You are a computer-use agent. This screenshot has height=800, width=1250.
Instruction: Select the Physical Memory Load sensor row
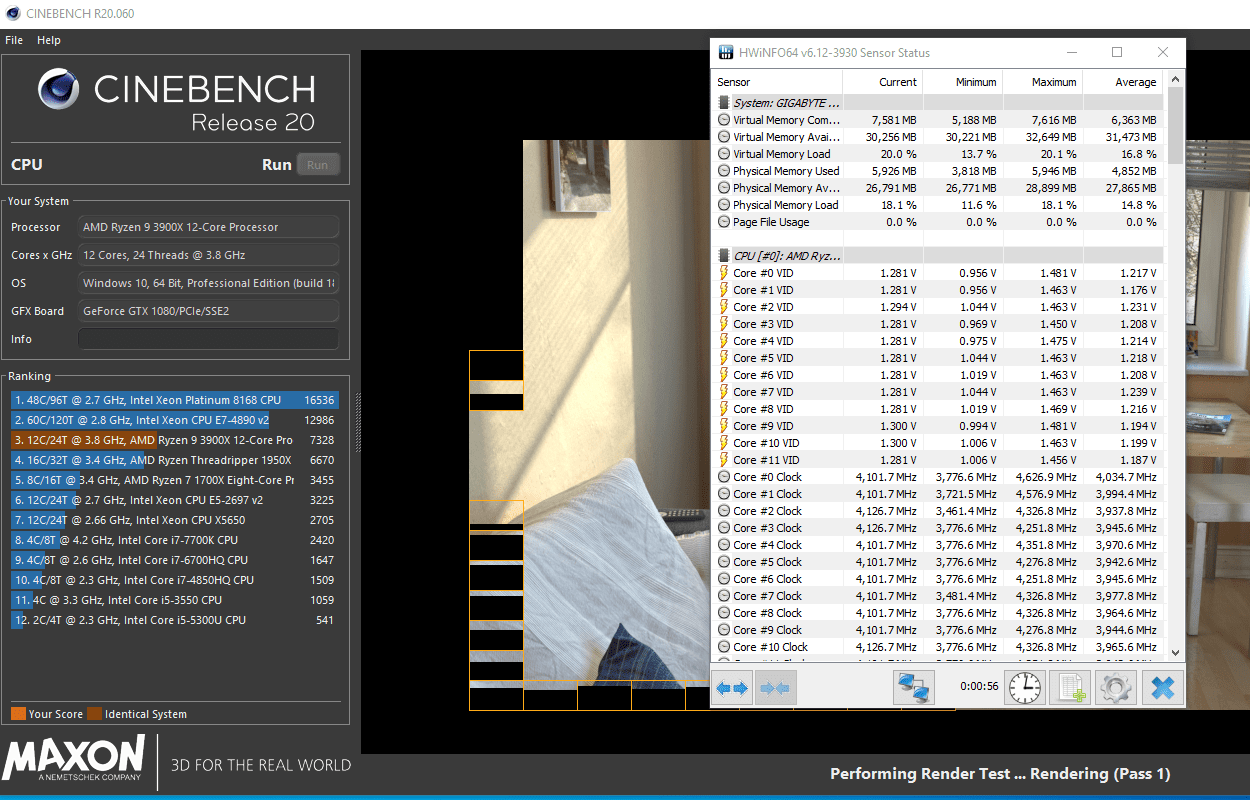(938, 205)
